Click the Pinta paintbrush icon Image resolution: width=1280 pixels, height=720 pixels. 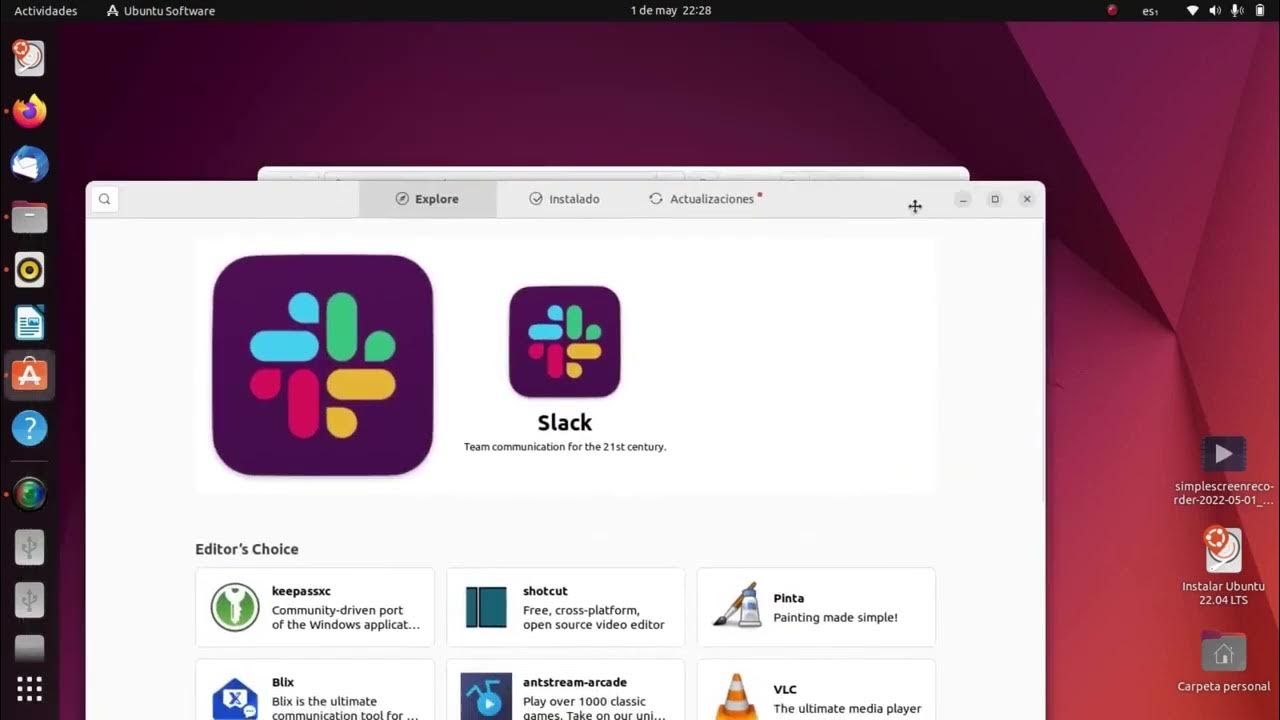[737, 606]
